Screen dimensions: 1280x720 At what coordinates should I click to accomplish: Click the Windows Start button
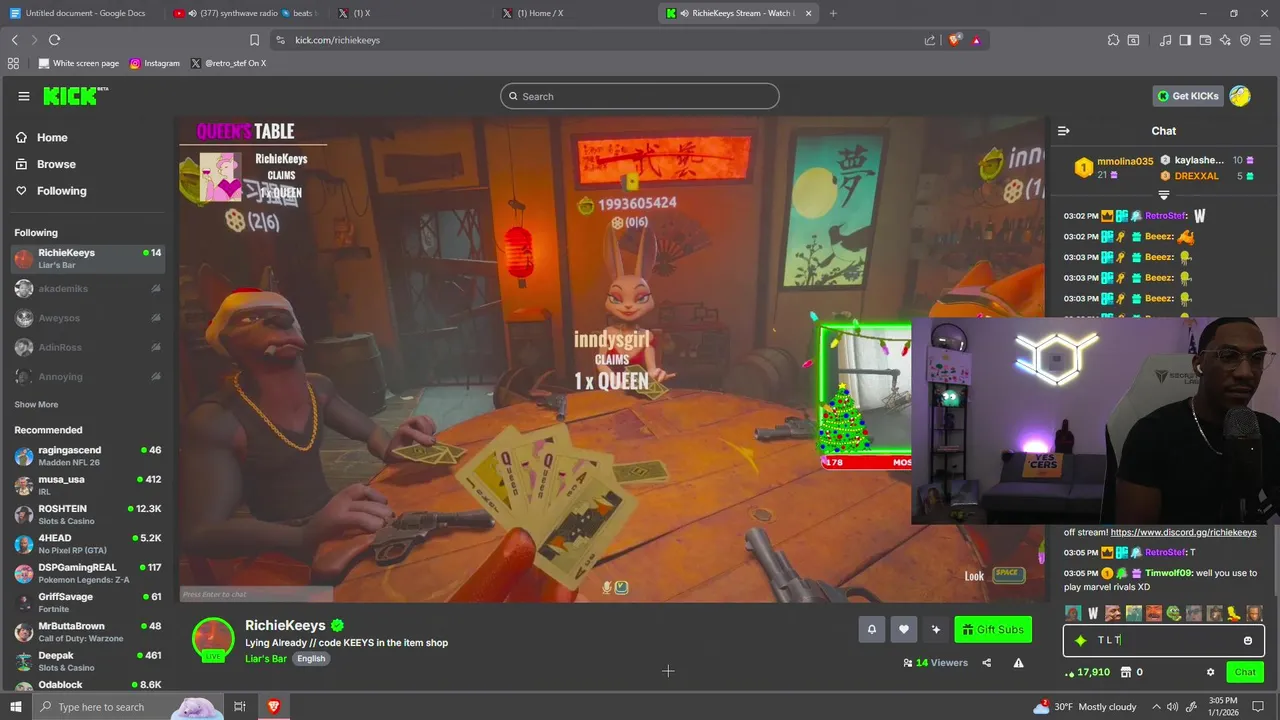(x=15, y=707)
